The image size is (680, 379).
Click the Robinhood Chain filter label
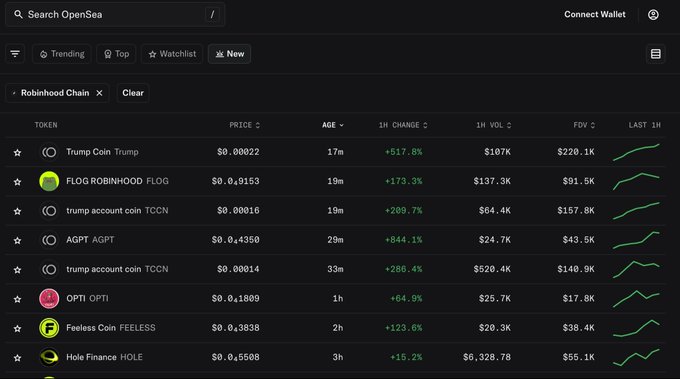(x=55, y=93)
